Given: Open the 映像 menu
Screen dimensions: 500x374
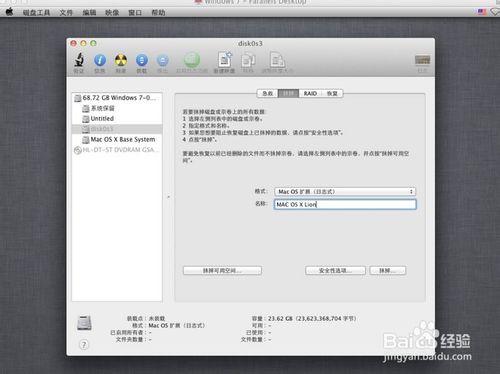Looking at the screenshot, I should click(112, 13).
